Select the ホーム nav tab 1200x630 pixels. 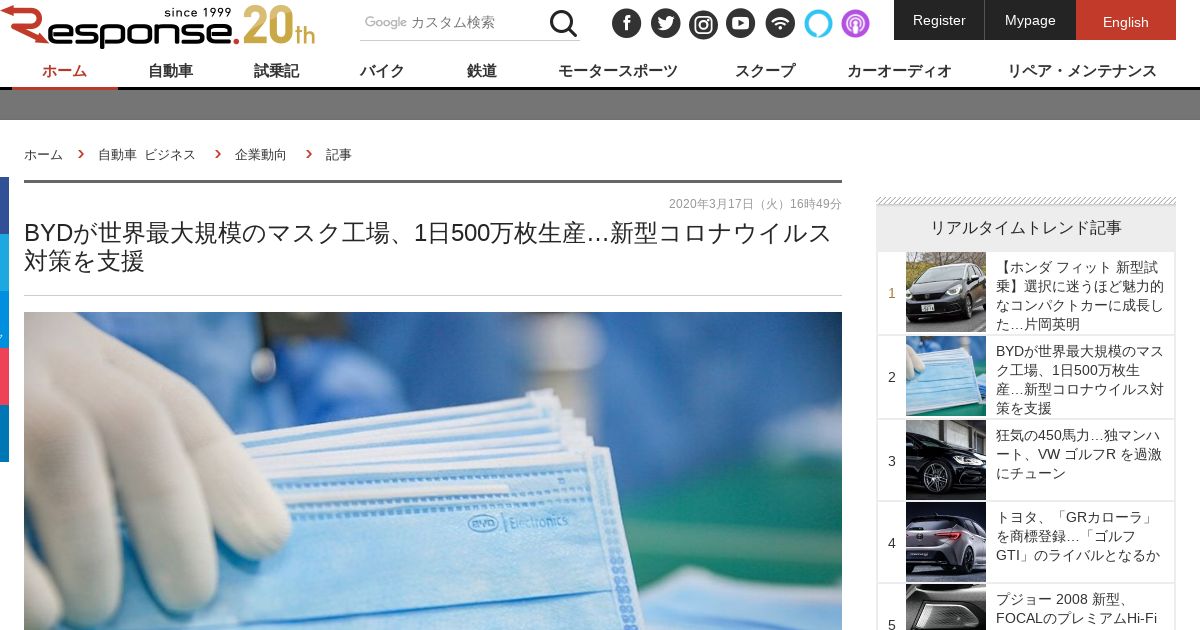(x=65, y=71)
